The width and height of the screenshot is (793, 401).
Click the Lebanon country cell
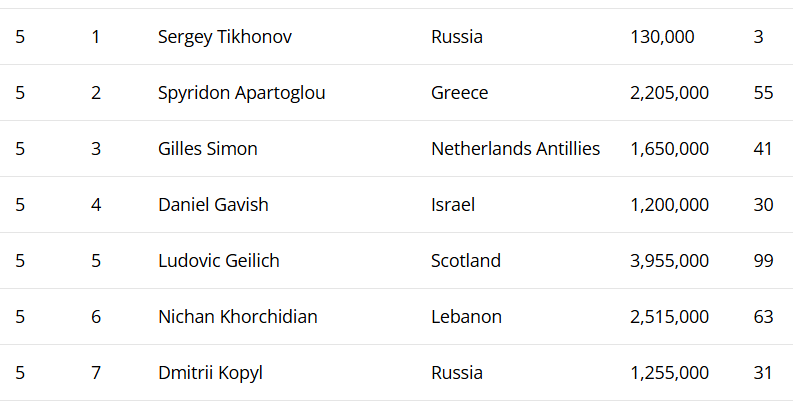coord(466,317)
